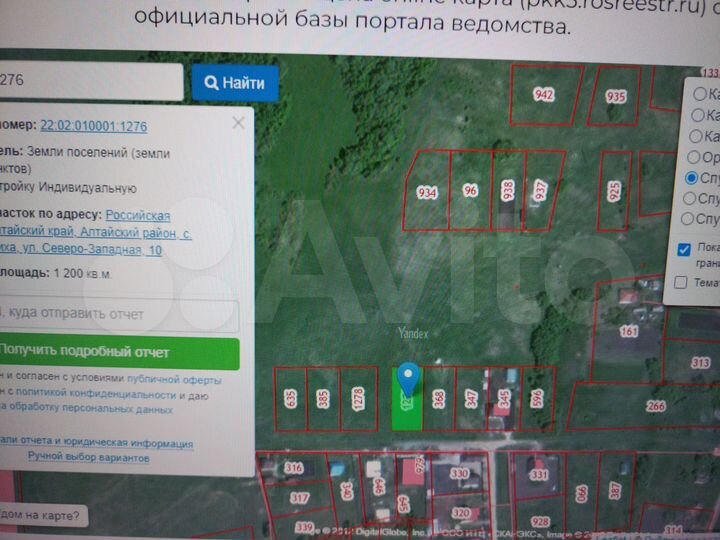Uncheck the checked 'Пока' boundaries checkbox
Viewport: 720px width, 540px height.
coord(684,249)
